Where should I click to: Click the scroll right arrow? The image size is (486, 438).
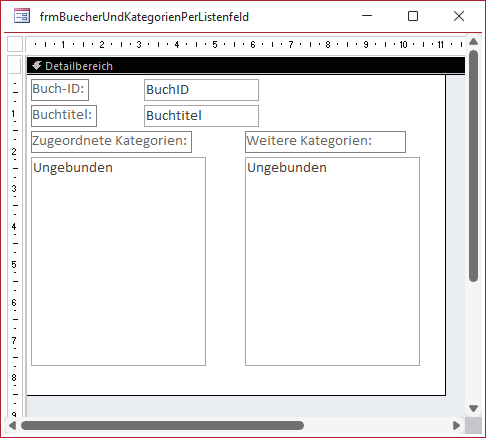point(456,425)
